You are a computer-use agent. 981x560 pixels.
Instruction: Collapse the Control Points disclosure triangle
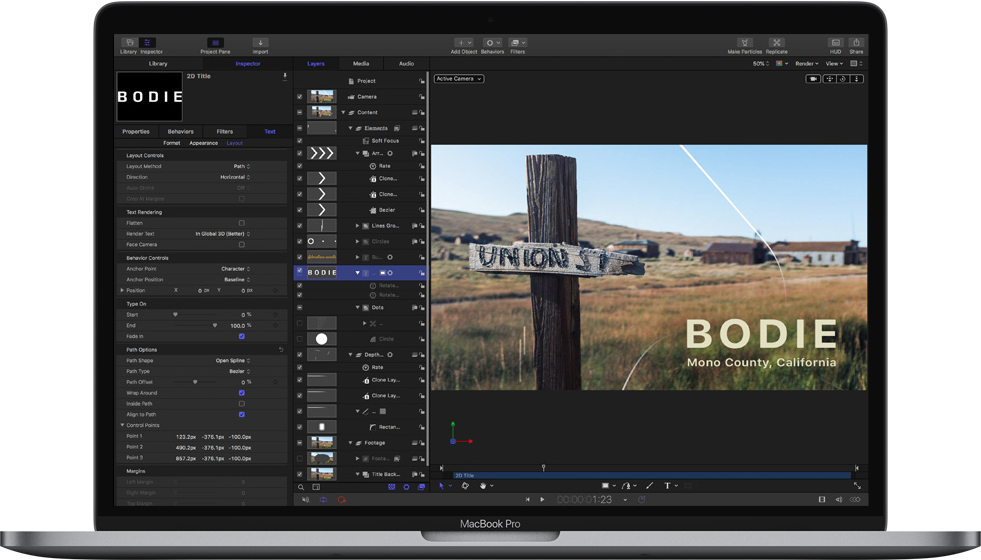tap(122, 425)
